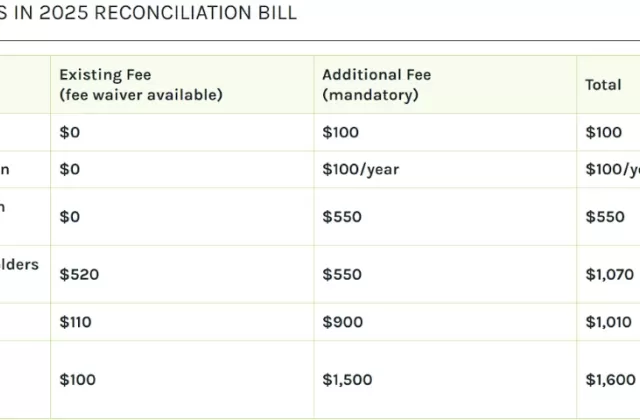Click the '(fee waiver available)' subheader text
The width and height of the screenshot is (640, 420).
(140, 95)
